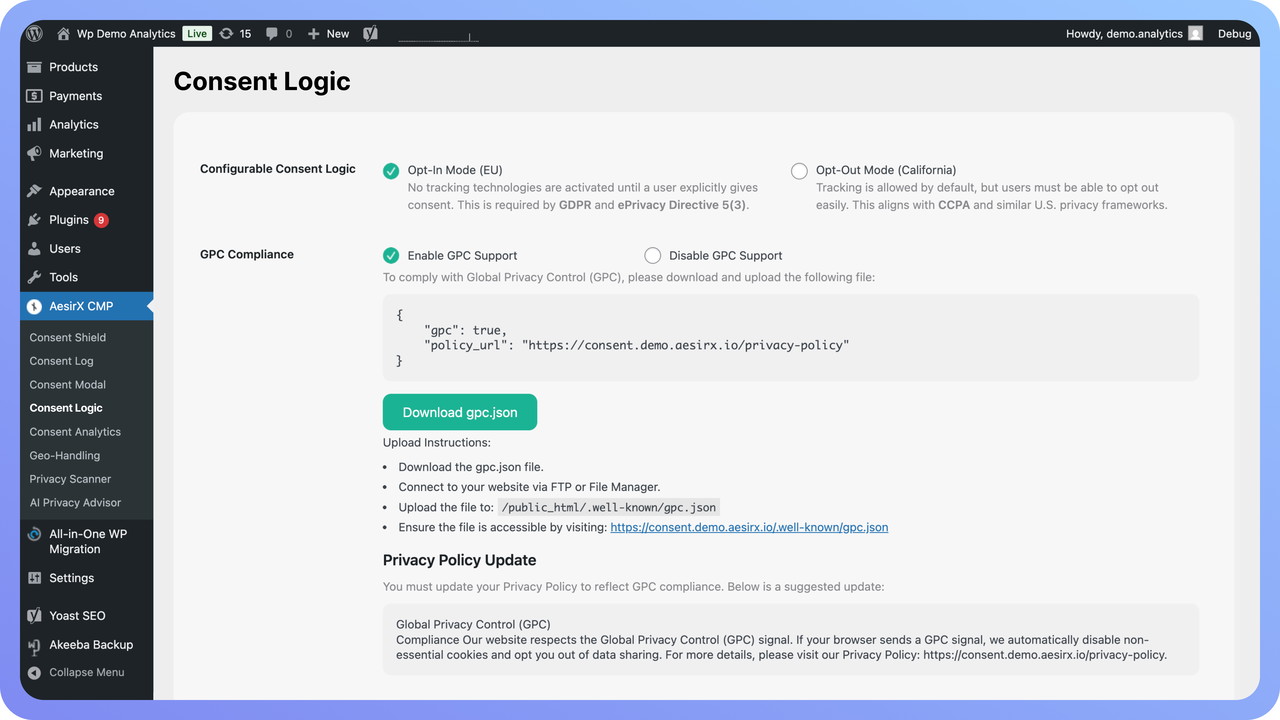Click the Products sidebar icon
The width and height of the screenshot is (1280, 720).
click(34, 67)
